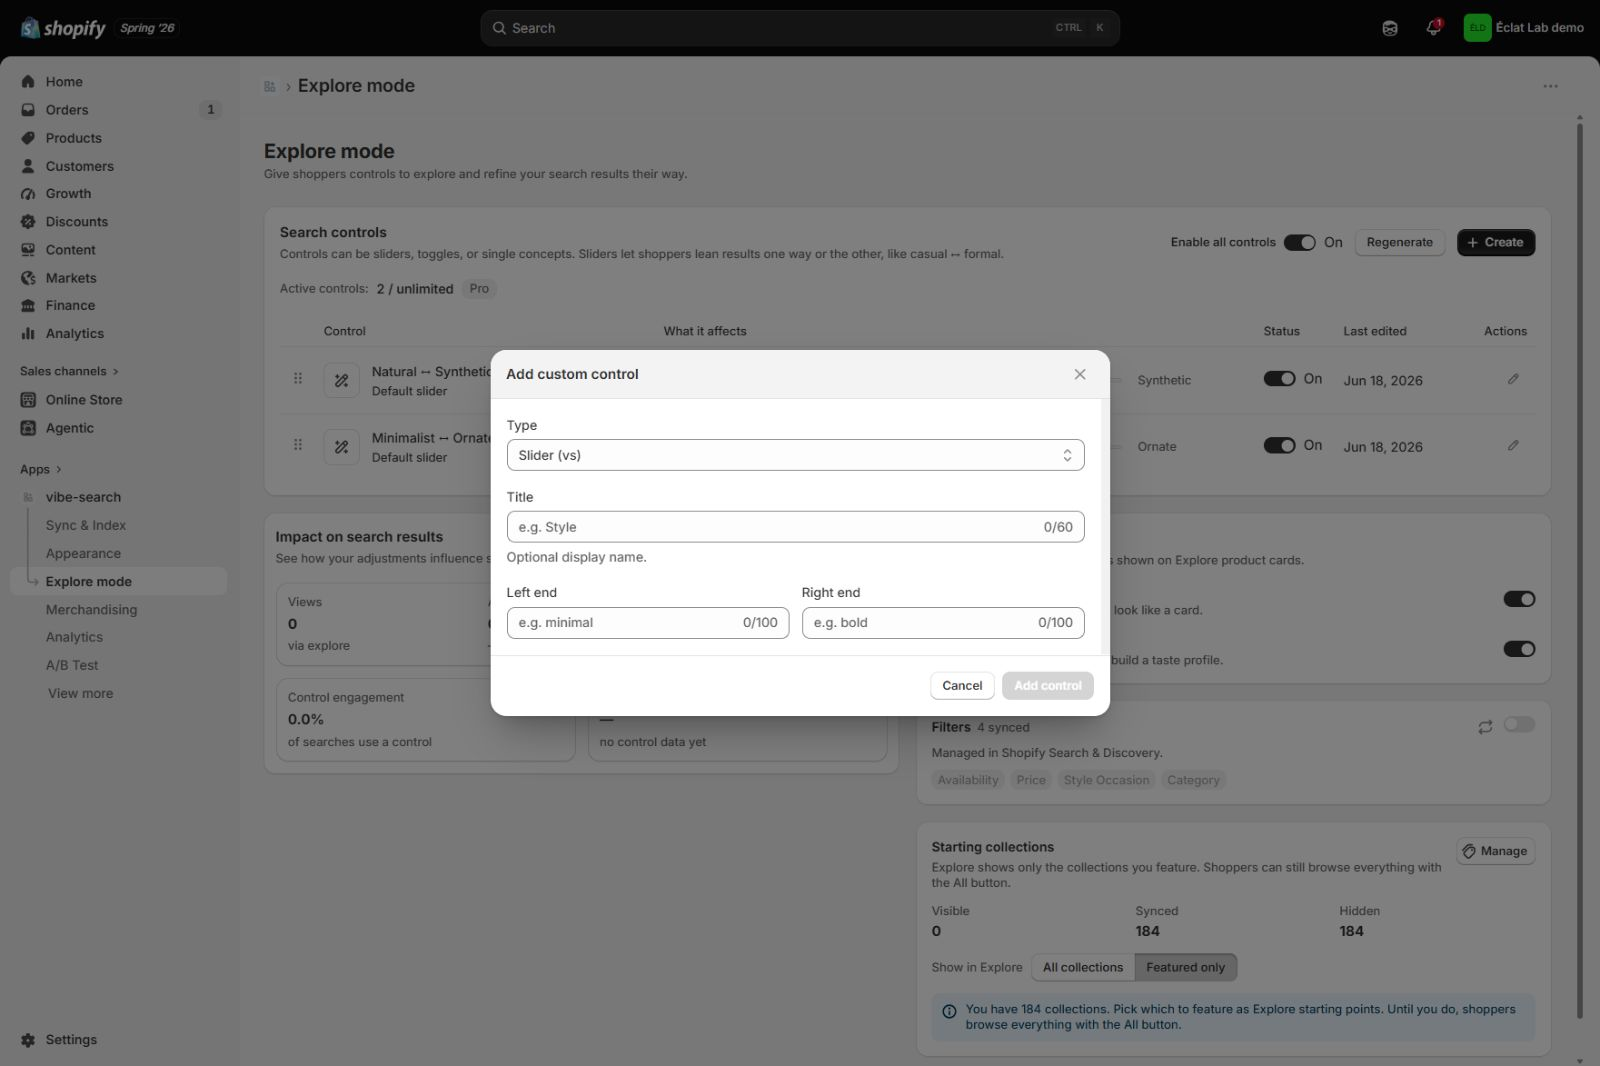Focus the Title input field

click(x=795, y=527)
